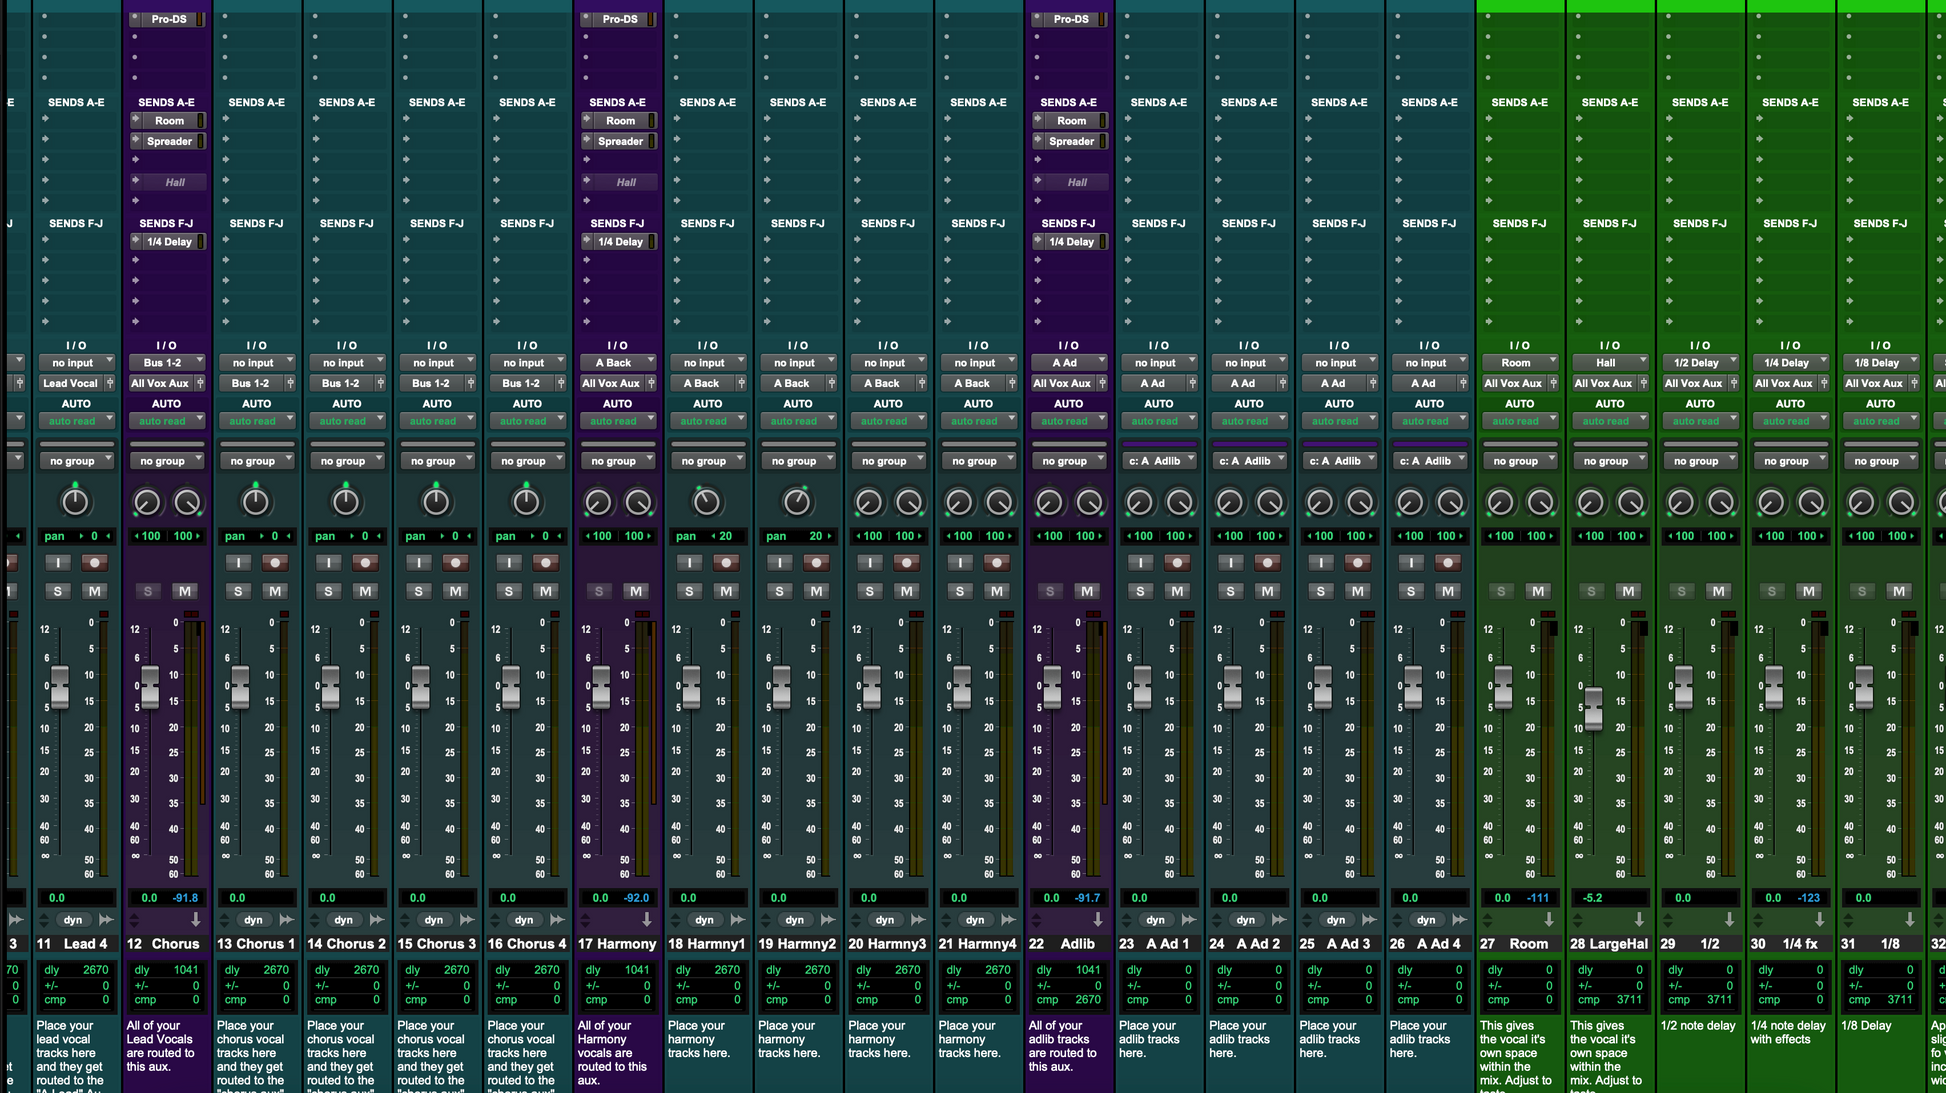Mute the Chorus 3 track

click(x=455, y=591)
